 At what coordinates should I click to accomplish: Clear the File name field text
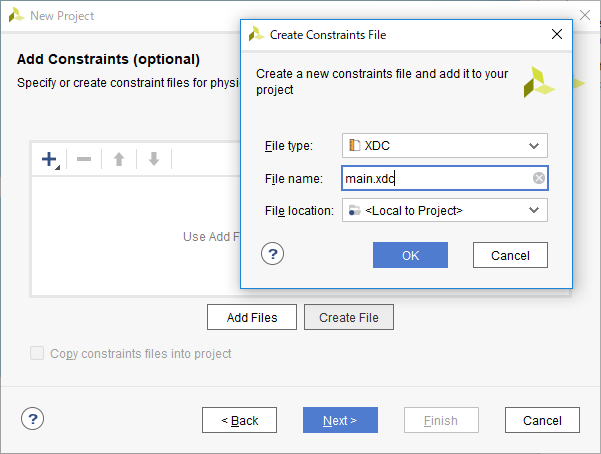539,178
